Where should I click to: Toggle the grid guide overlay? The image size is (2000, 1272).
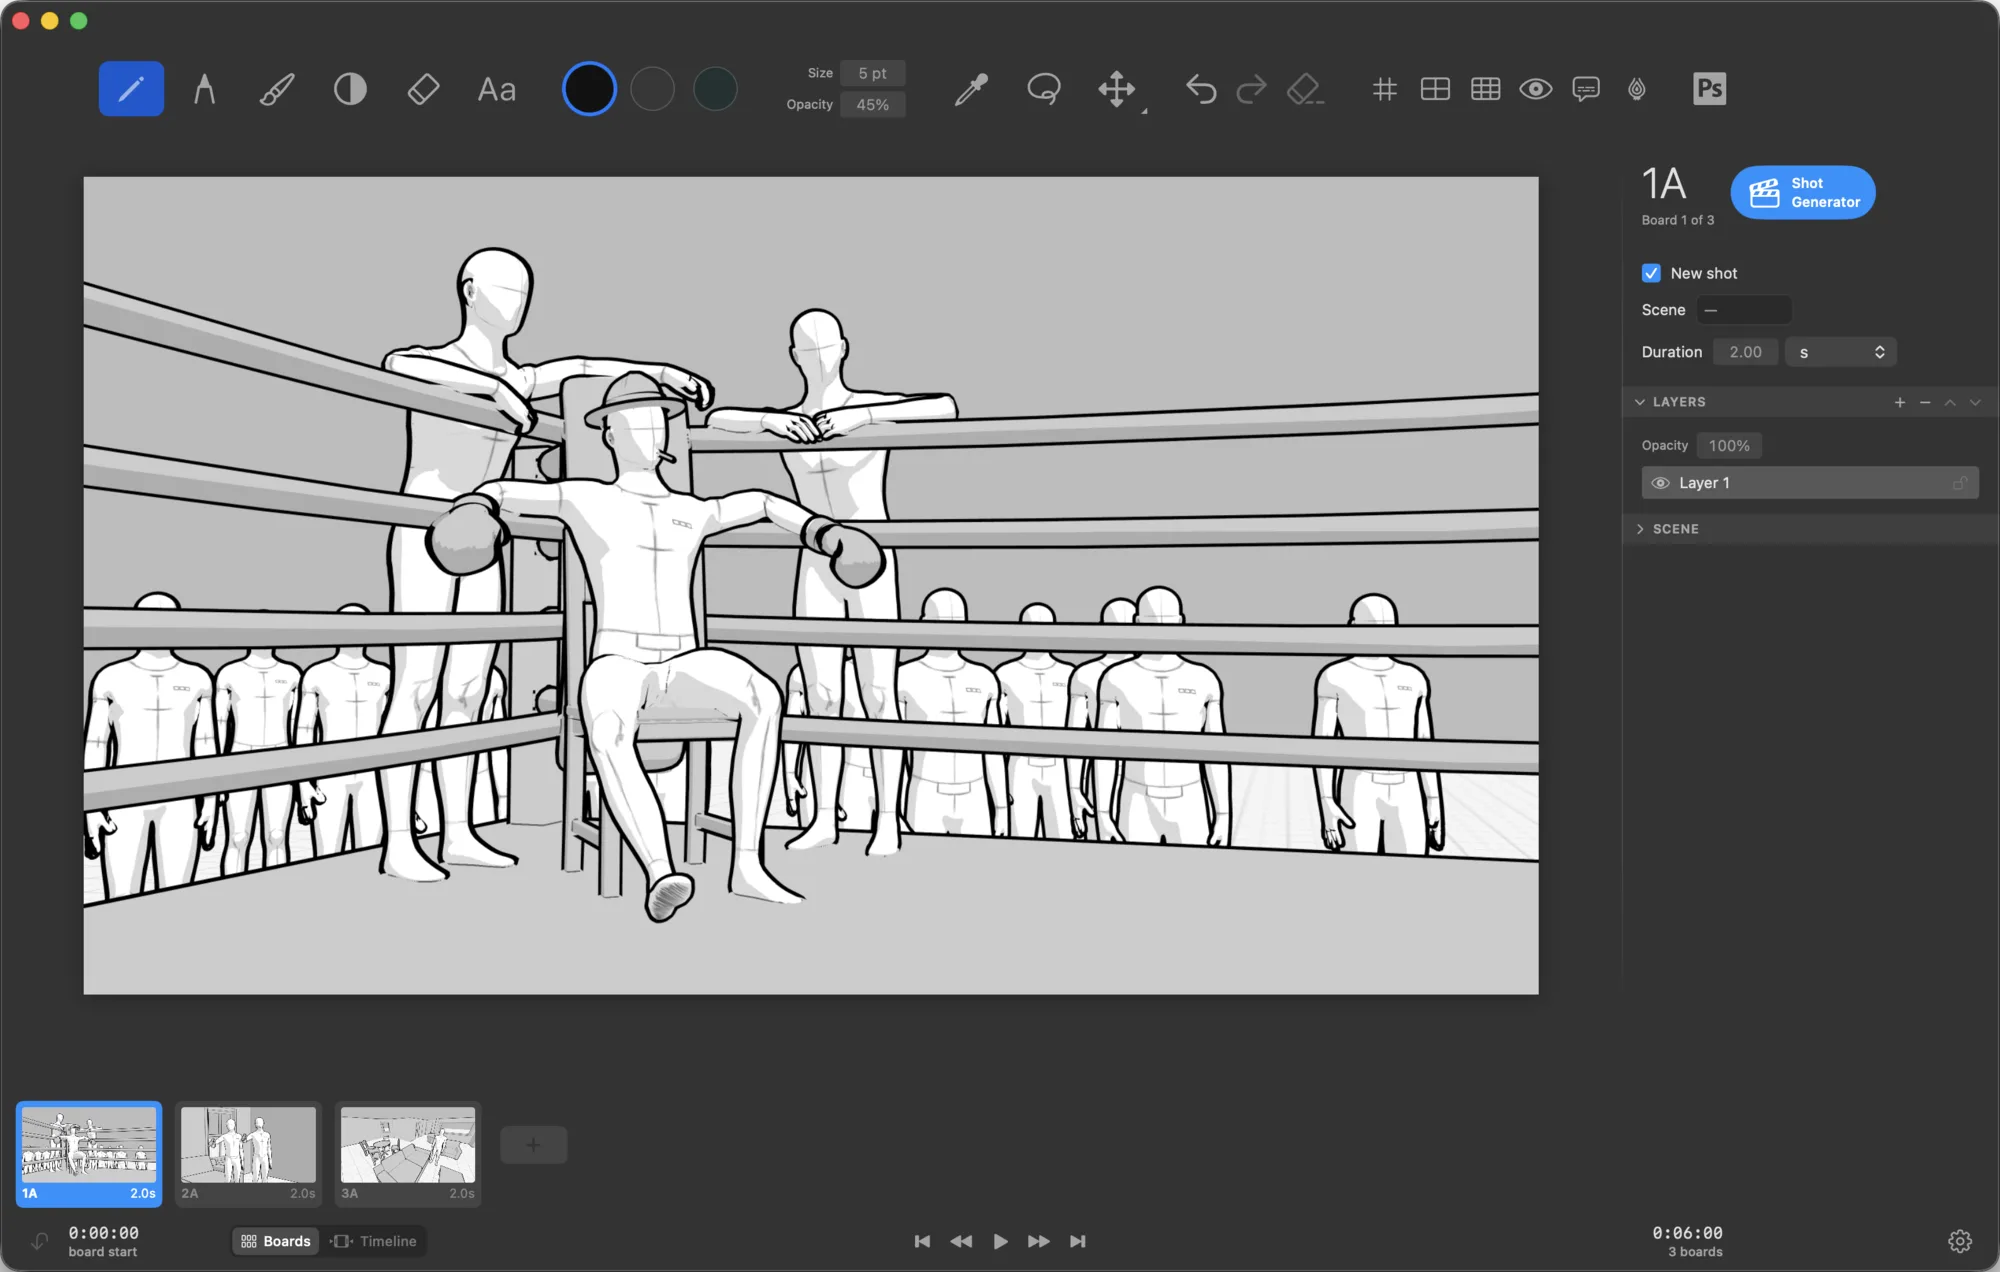(x=1385, y=89)
